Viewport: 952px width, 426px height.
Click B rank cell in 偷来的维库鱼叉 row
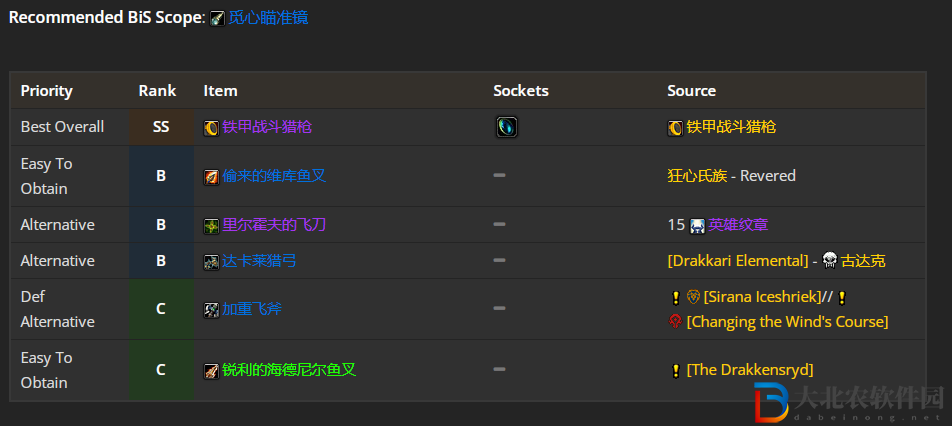click(x=162, y=176)
